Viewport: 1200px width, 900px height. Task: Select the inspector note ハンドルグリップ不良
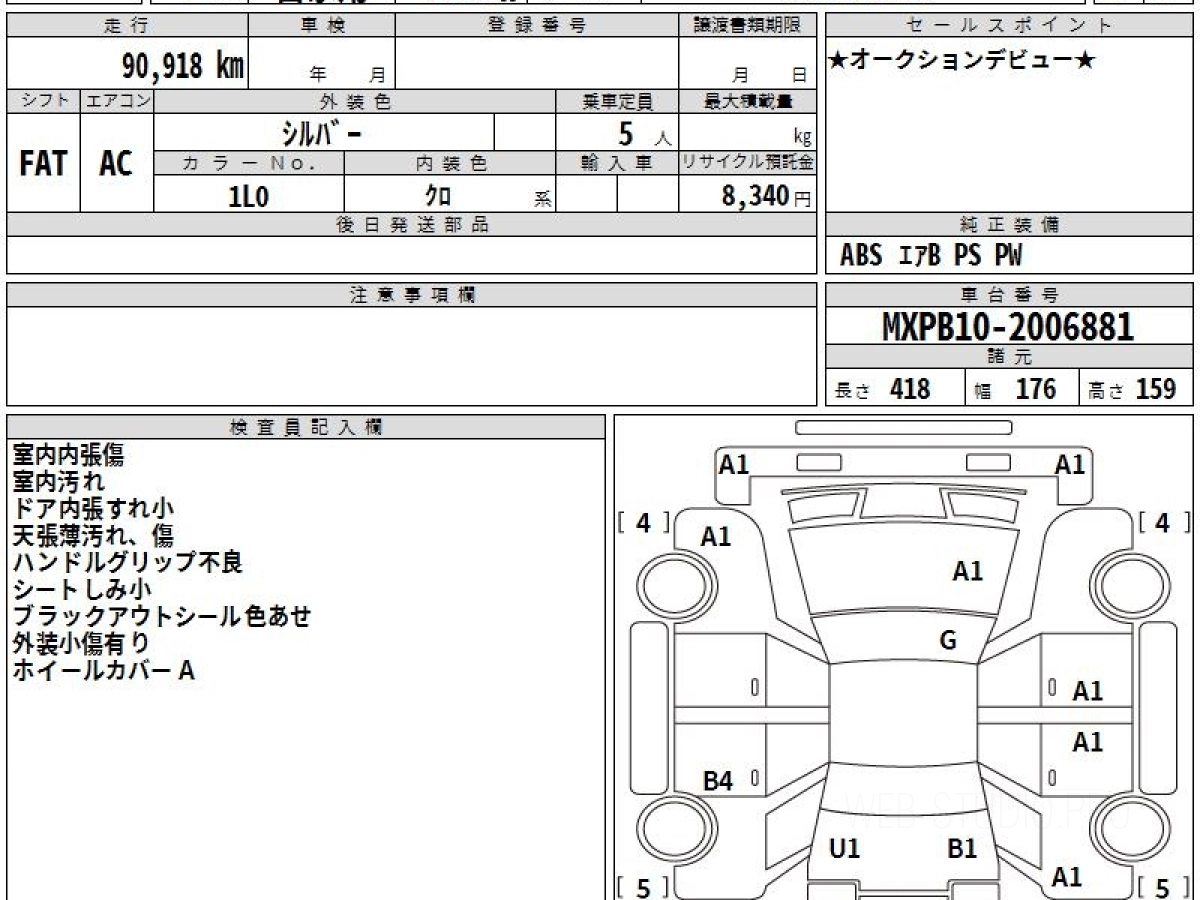pyautogui.click(x=128, y=563)
